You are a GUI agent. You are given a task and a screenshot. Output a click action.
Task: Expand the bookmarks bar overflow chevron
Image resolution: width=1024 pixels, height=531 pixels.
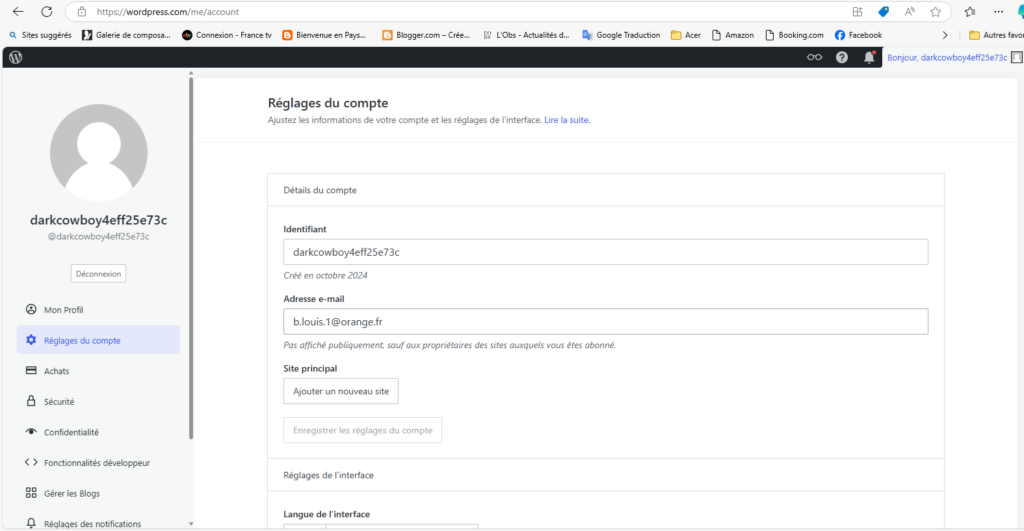point(944,35)
